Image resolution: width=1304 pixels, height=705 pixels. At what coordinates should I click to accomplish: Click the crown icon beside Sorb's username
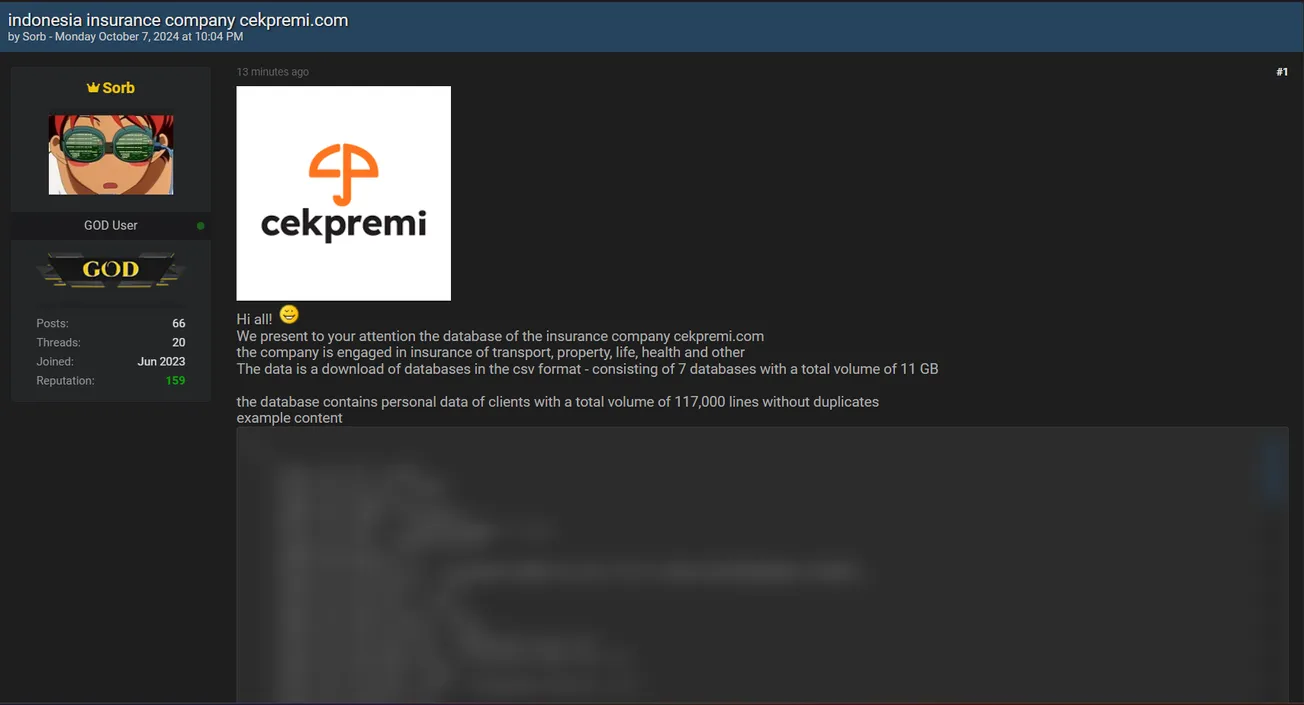click(x=93, y=88)
